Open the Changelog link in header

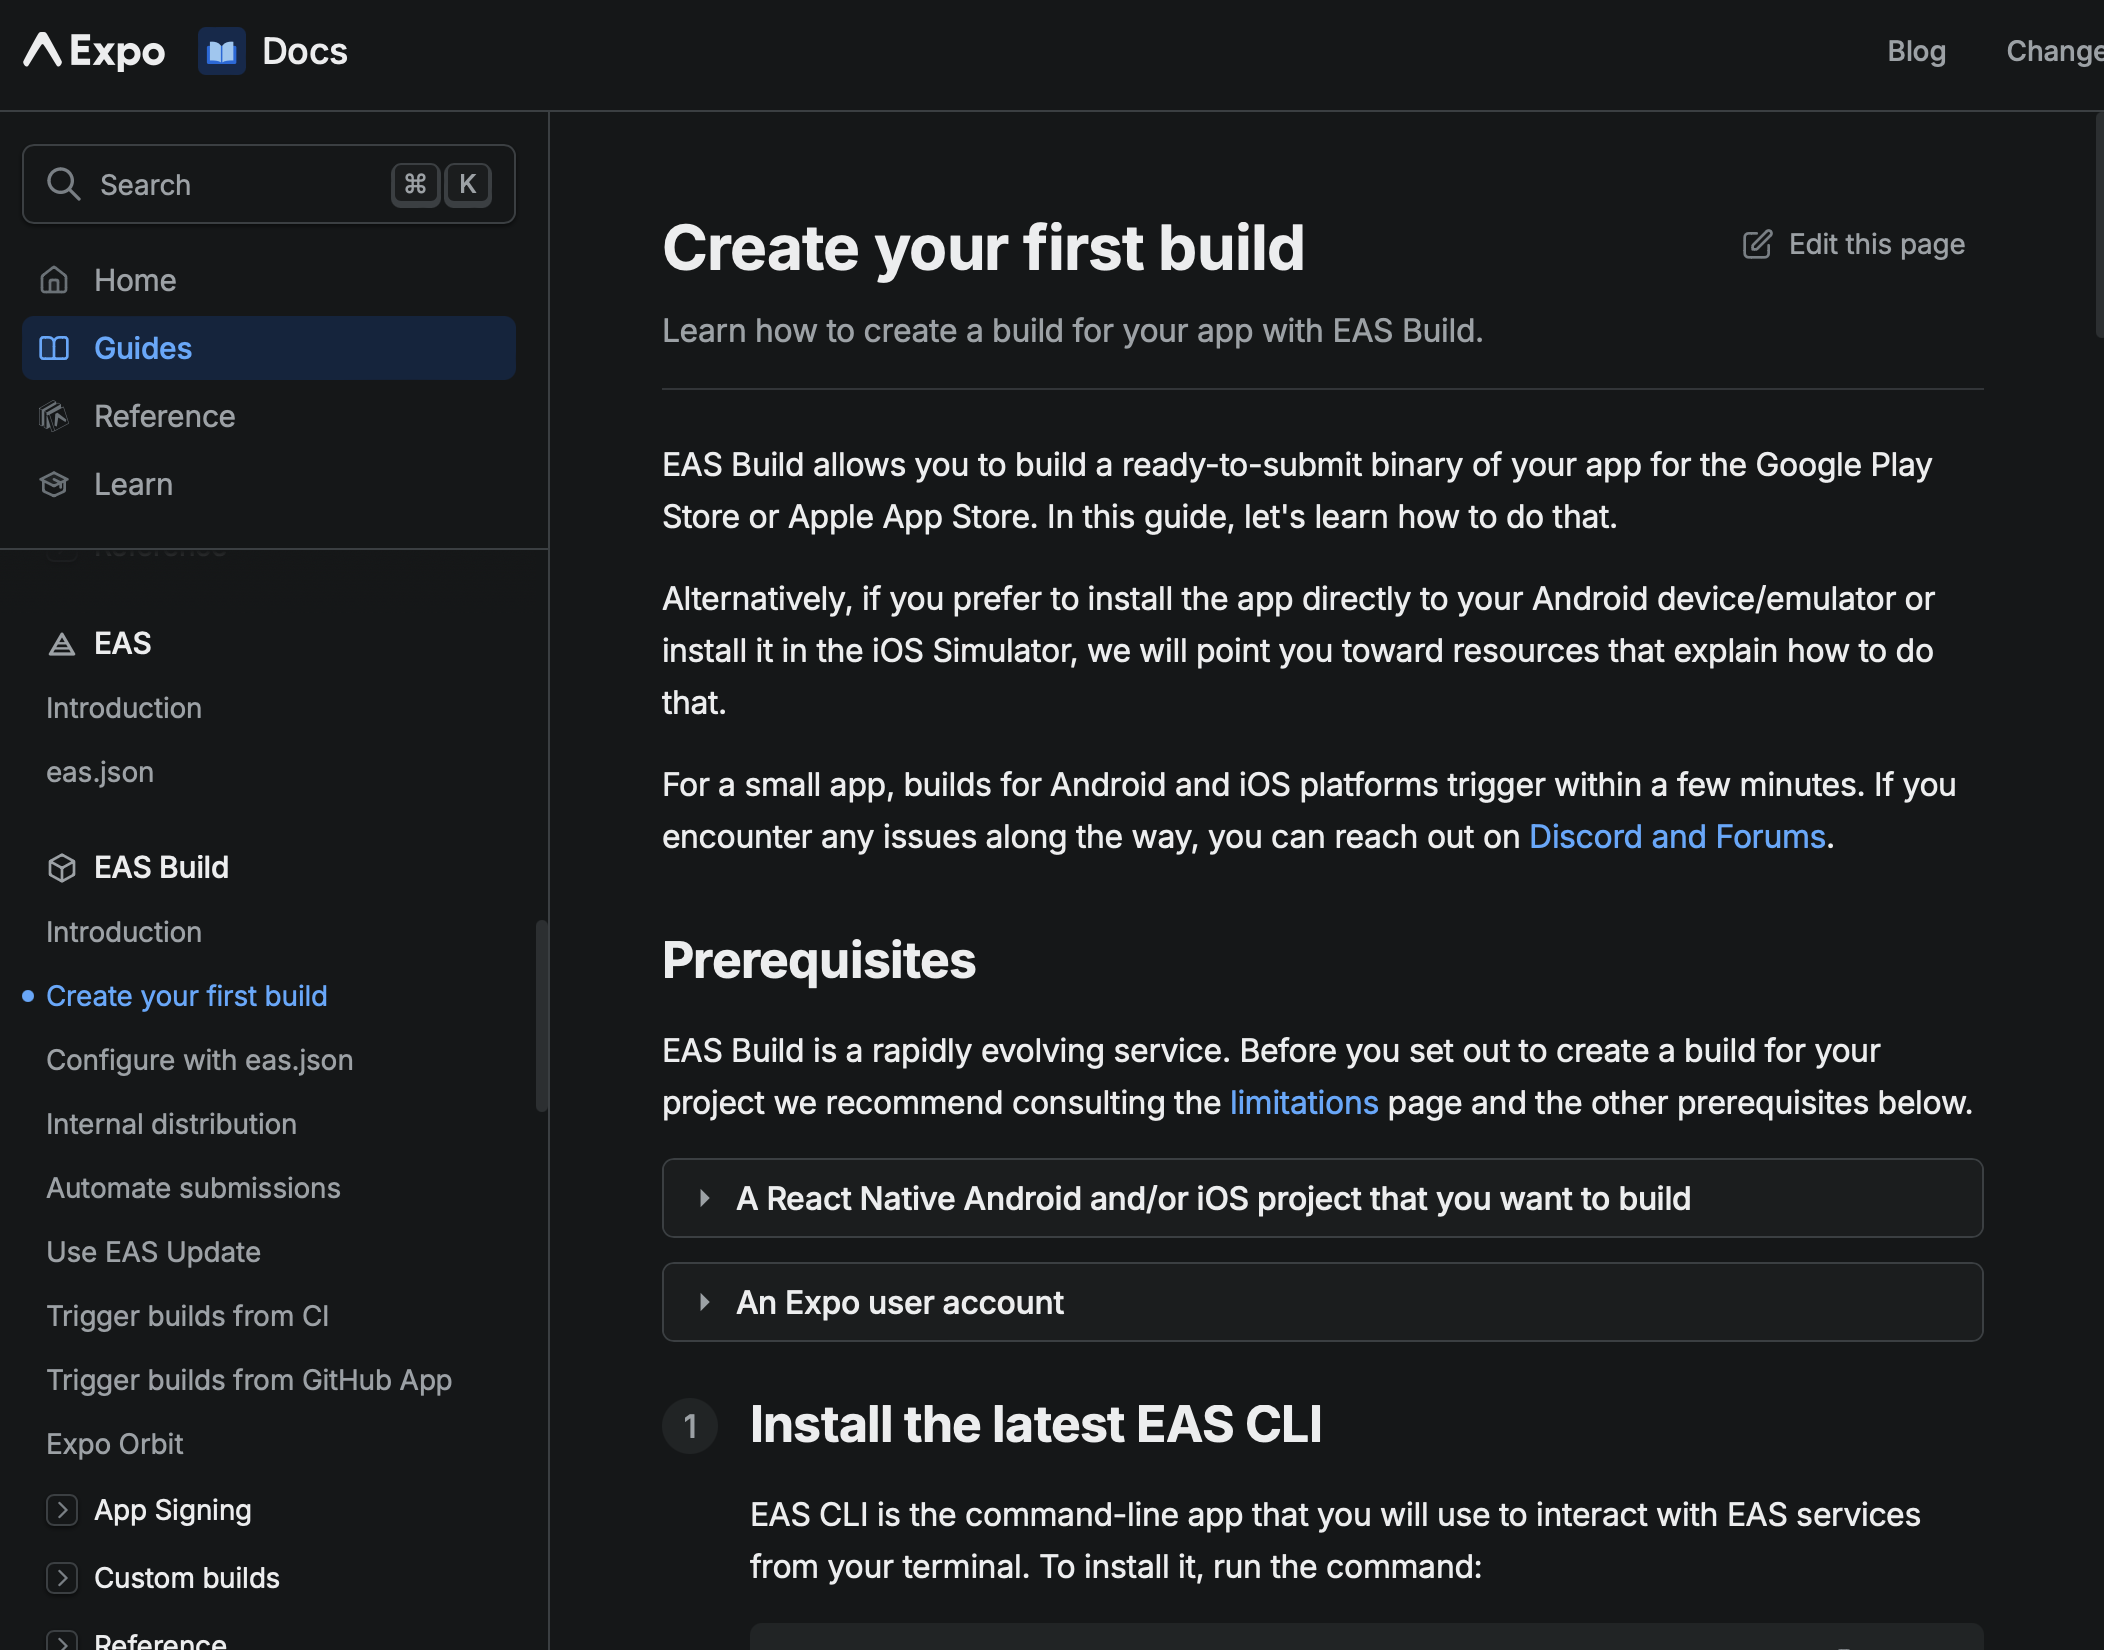click(x=2055, y=51)
